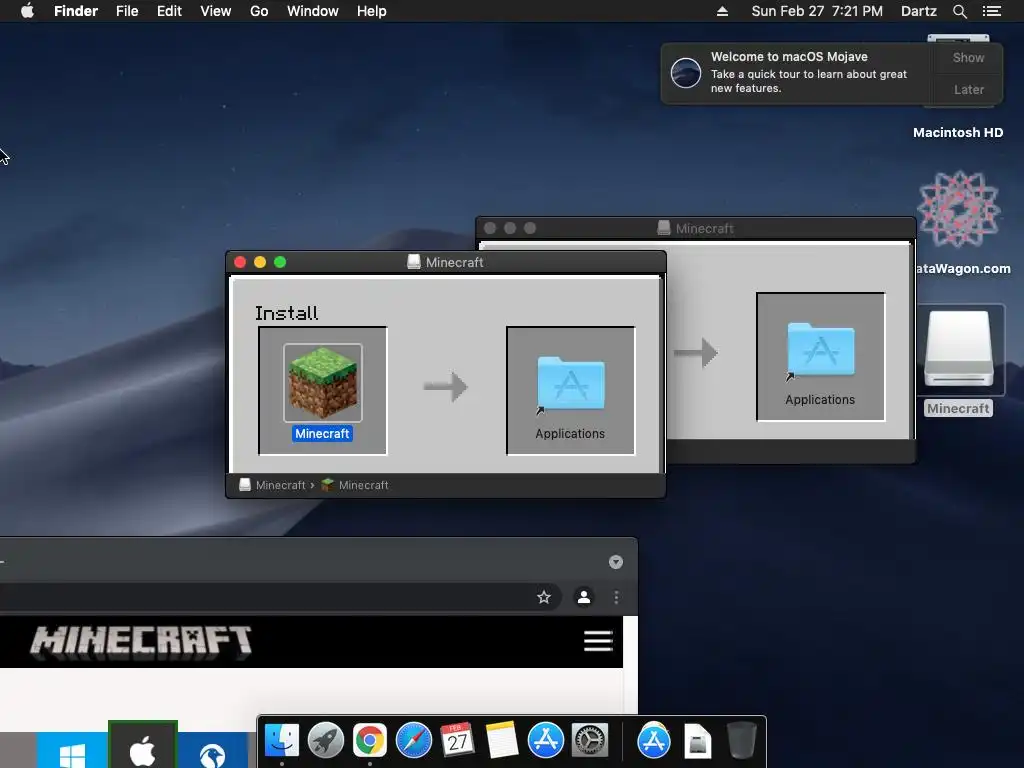Image resolution: width=1024 pixels, height=768 pixels.
Task: Open the Go menu
Action: click(x=259, y=11)
